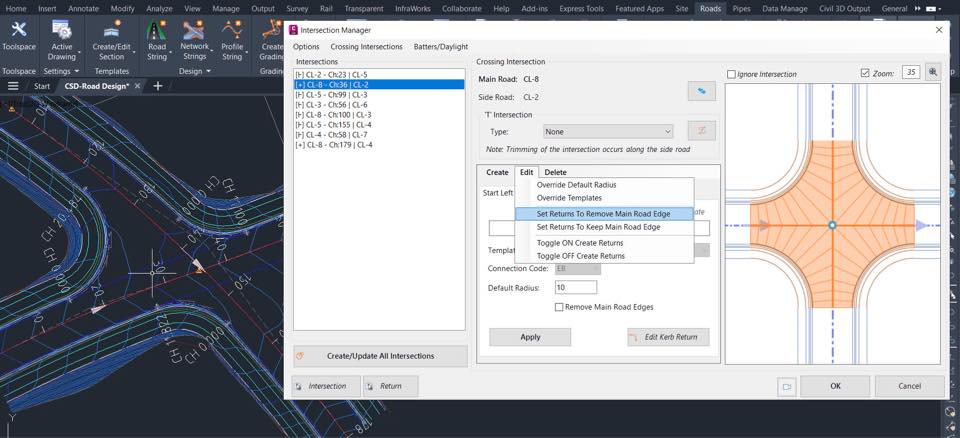Untick the Zoom checkbox
Viewport: 960px width, 438px height.
[864, 73]
